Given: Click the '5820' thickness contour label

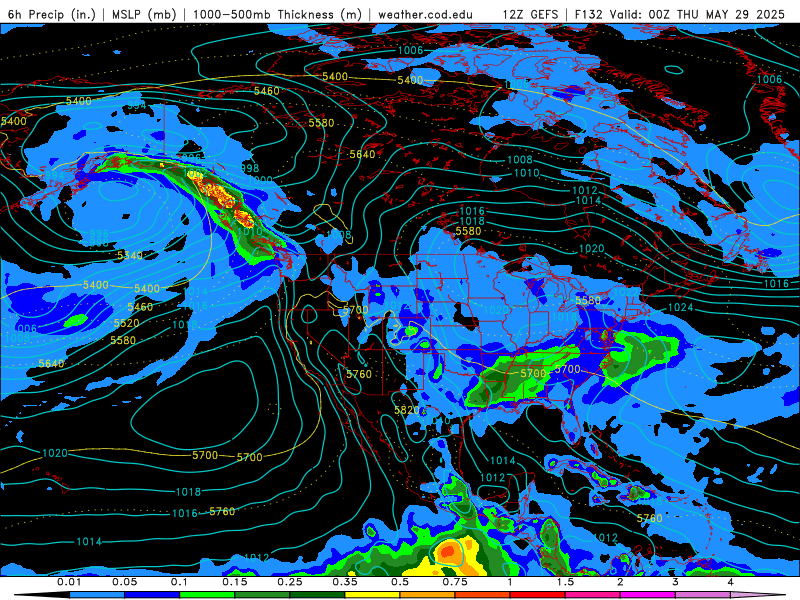Looking at the screenshot, I should [407, 410].
